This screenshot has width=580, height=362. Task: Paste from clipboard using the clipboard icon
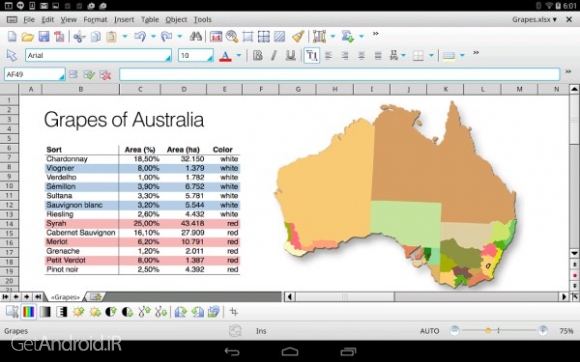111,36
